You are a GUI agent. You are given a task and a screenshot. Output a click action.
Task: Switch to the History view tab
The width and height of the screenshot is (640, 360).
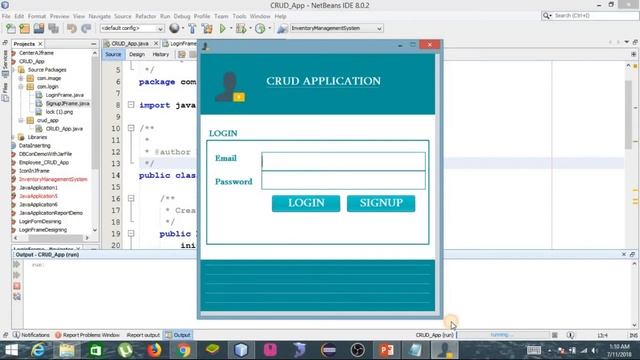(160, 54)
